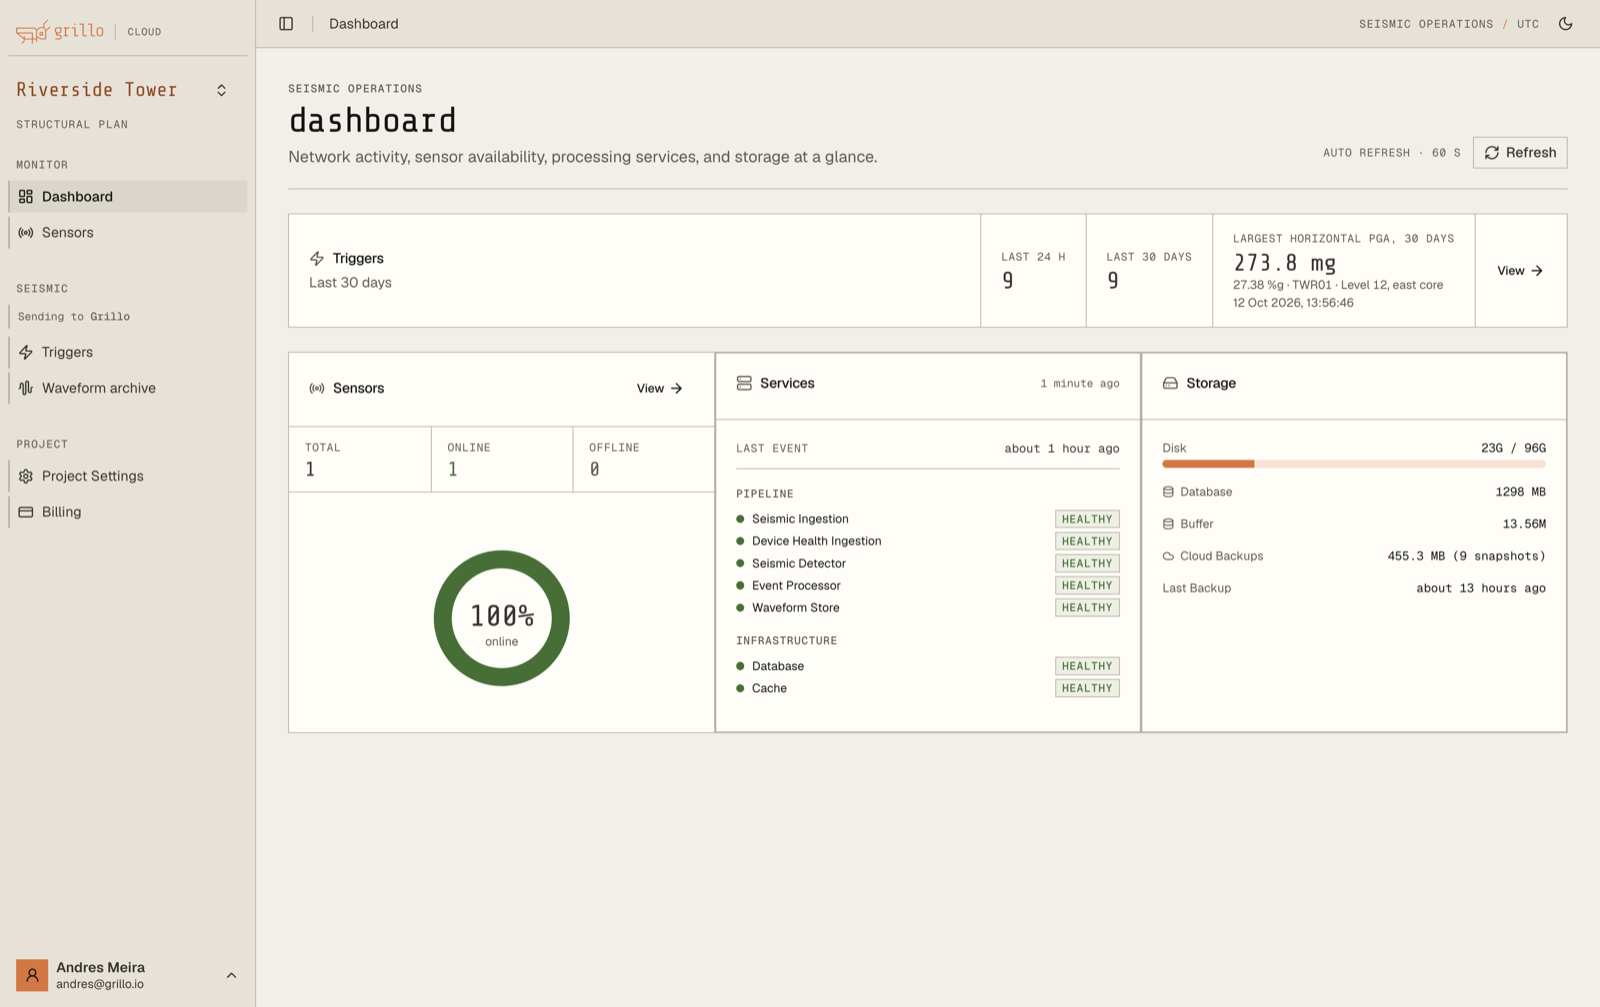1600x1007 pixels.
Task: Open Sensors in the sidebar
Action: (x=128, y=233)
